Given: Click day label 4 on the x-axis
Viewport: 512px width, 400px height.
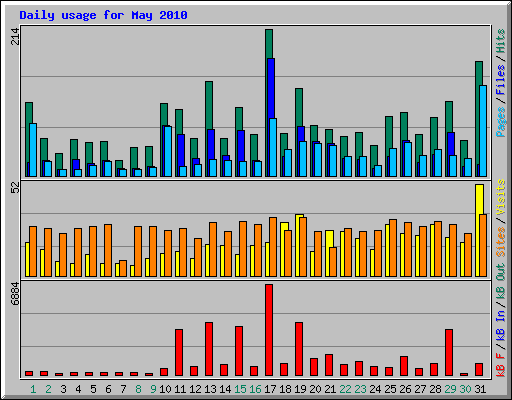Looking at the screenshot, I should pyautogui.click(x=78, y=389).
